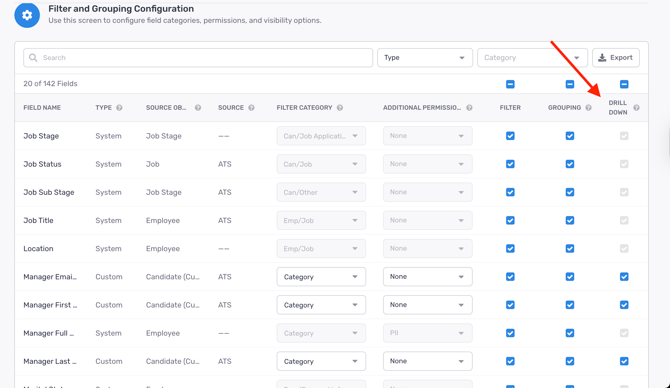Open Filter Category dropdown for Manager Emai.. row
Image resolution: width=670 pixels, height=388 pixels.
point(321,277)
